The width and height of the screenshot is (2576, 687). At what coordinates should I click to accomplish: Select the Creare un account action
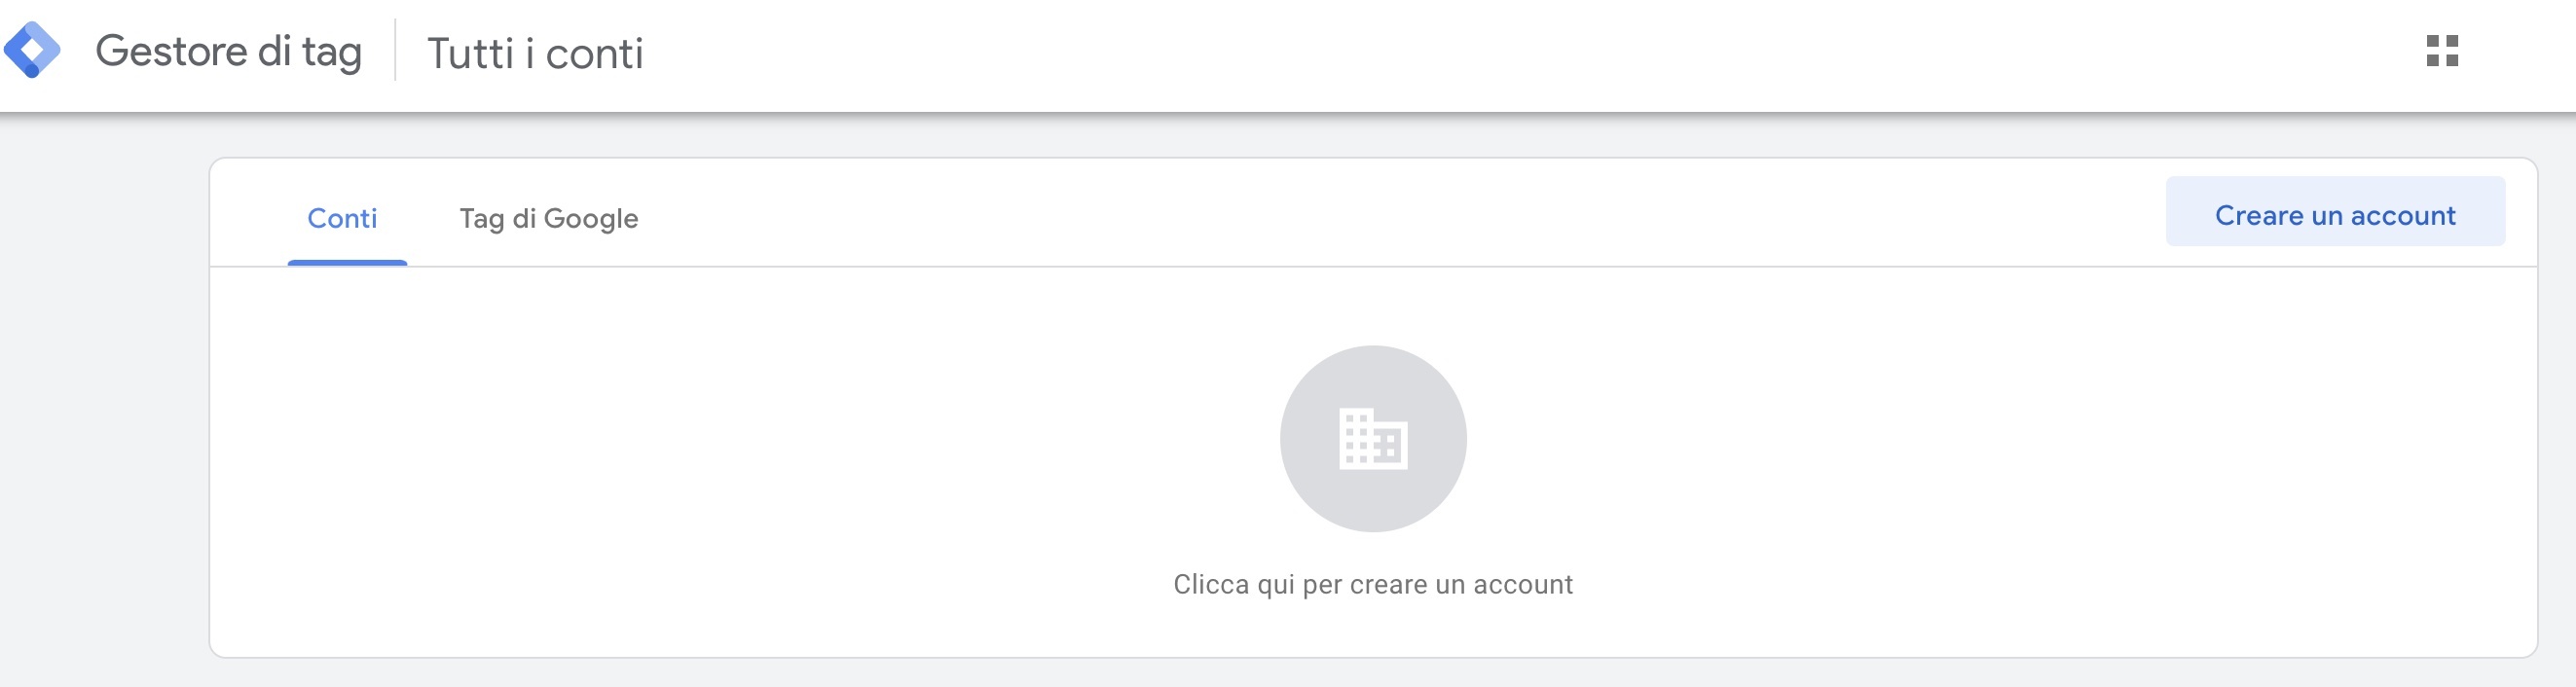pyautogui.click(x=2334, y=214)
